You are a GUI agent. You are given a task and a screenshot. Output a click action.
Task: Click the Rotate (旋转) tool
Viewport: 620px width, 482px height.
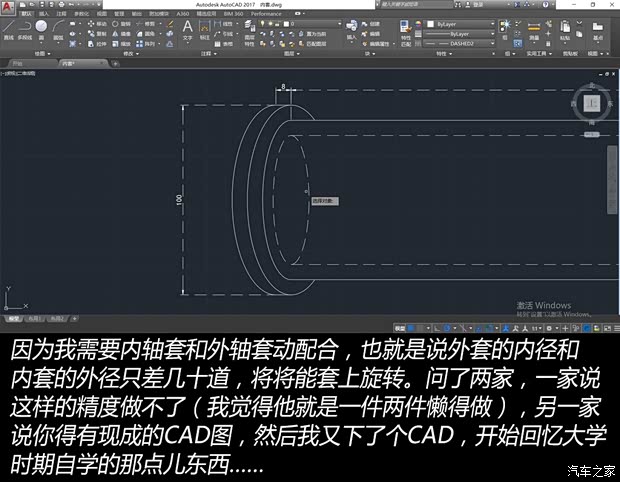pyautogui.click(x=121, y=24)
